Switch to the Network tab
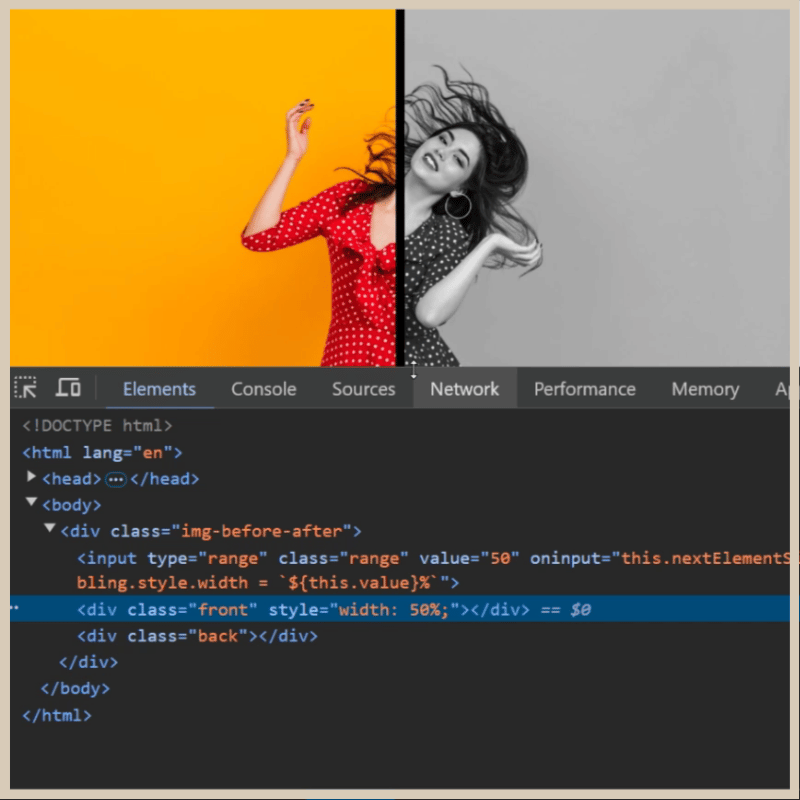 (464, 389)
